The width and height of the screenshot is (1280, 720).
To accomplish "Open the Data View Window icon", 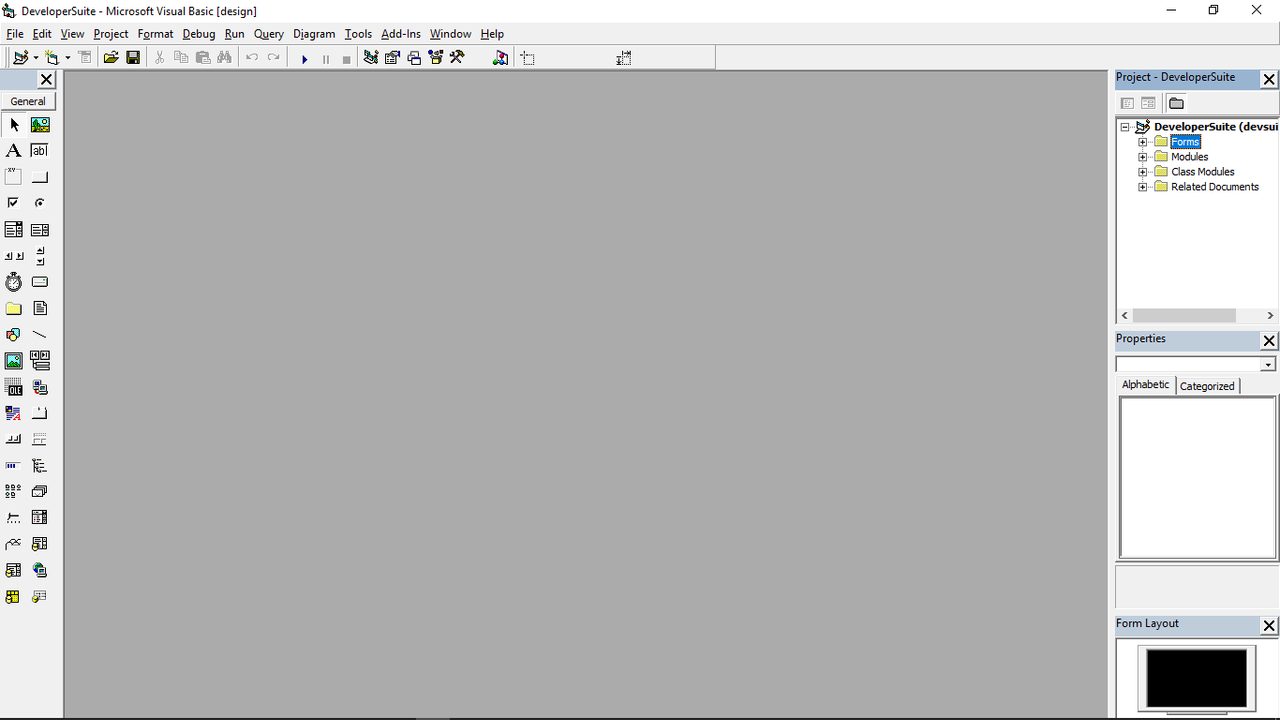I will [501, 58].
